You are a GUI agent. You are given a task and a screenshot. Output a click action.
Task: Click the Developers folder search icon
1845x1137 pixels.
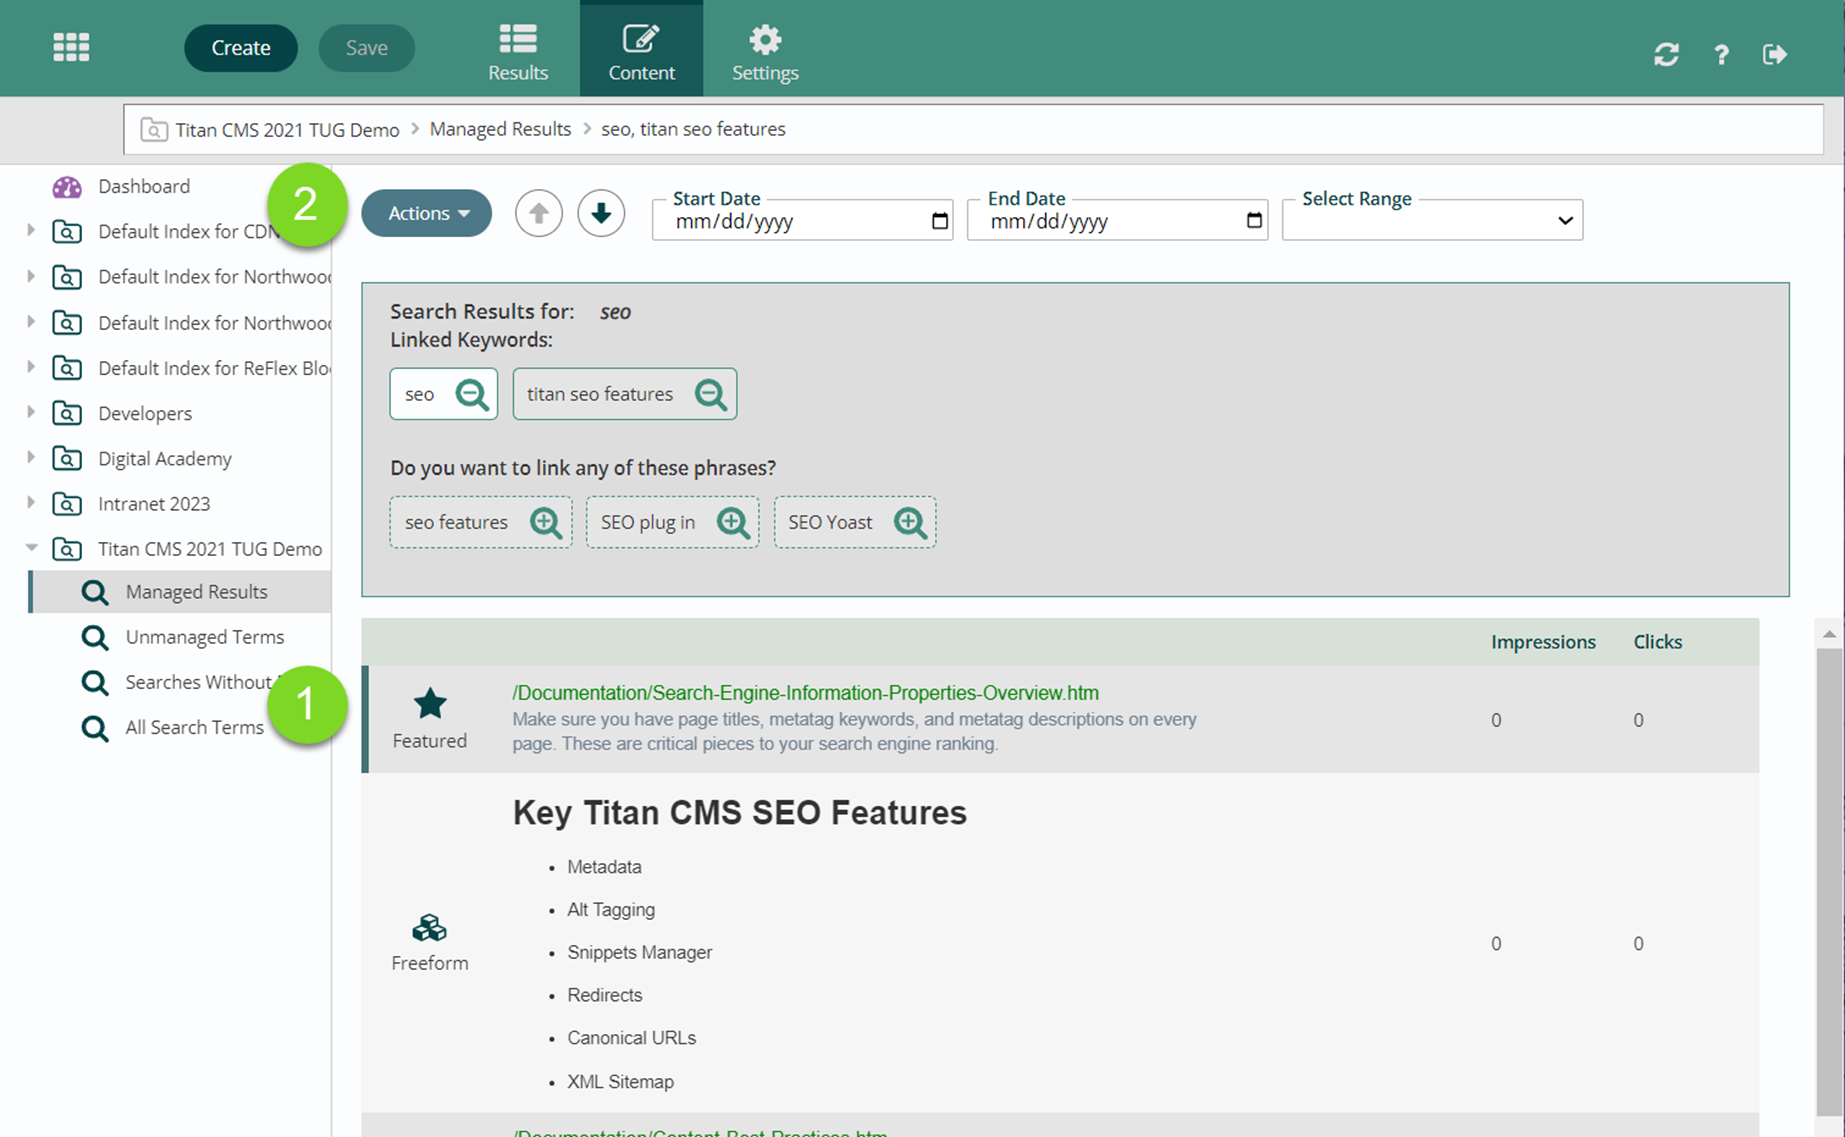[67, 413]
